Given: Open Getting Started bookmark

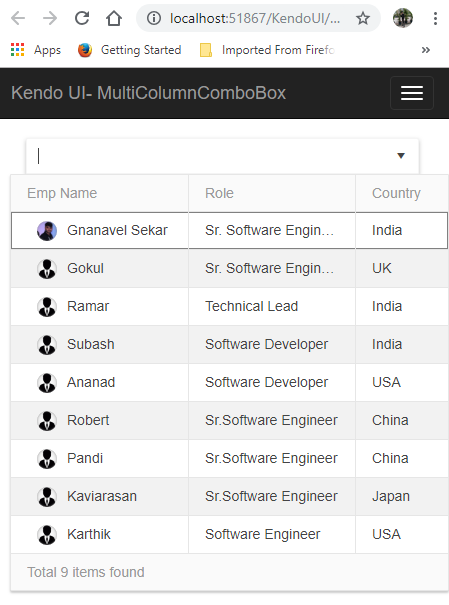Looking at the screenshot, I should point(129,50).
